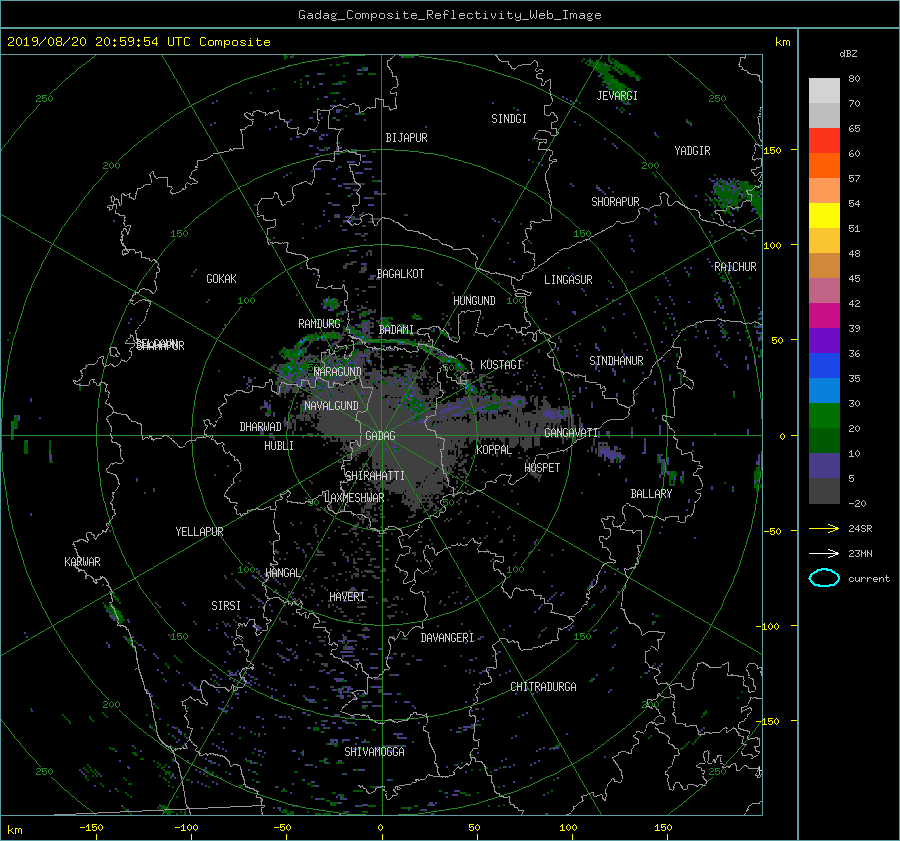Click the BIJAPUR city label
Image resolution: width=900 pixels, height=841 pixels.
pyautogui.click(x=406, y=138)
